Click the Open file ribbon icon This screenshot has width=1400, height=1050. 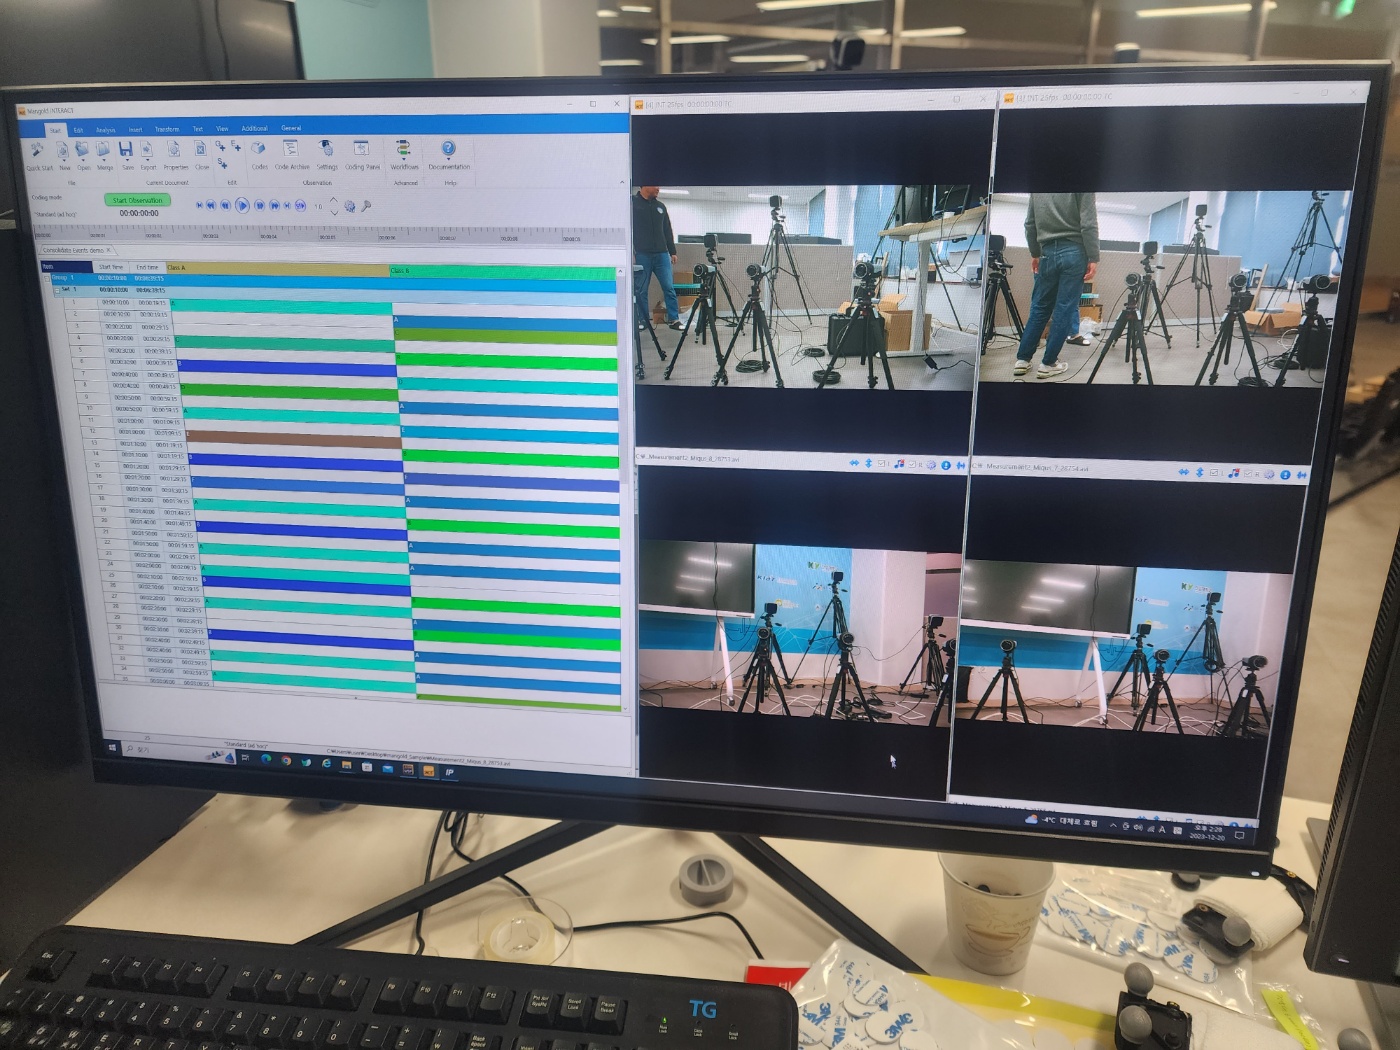[x=82, y=149]
